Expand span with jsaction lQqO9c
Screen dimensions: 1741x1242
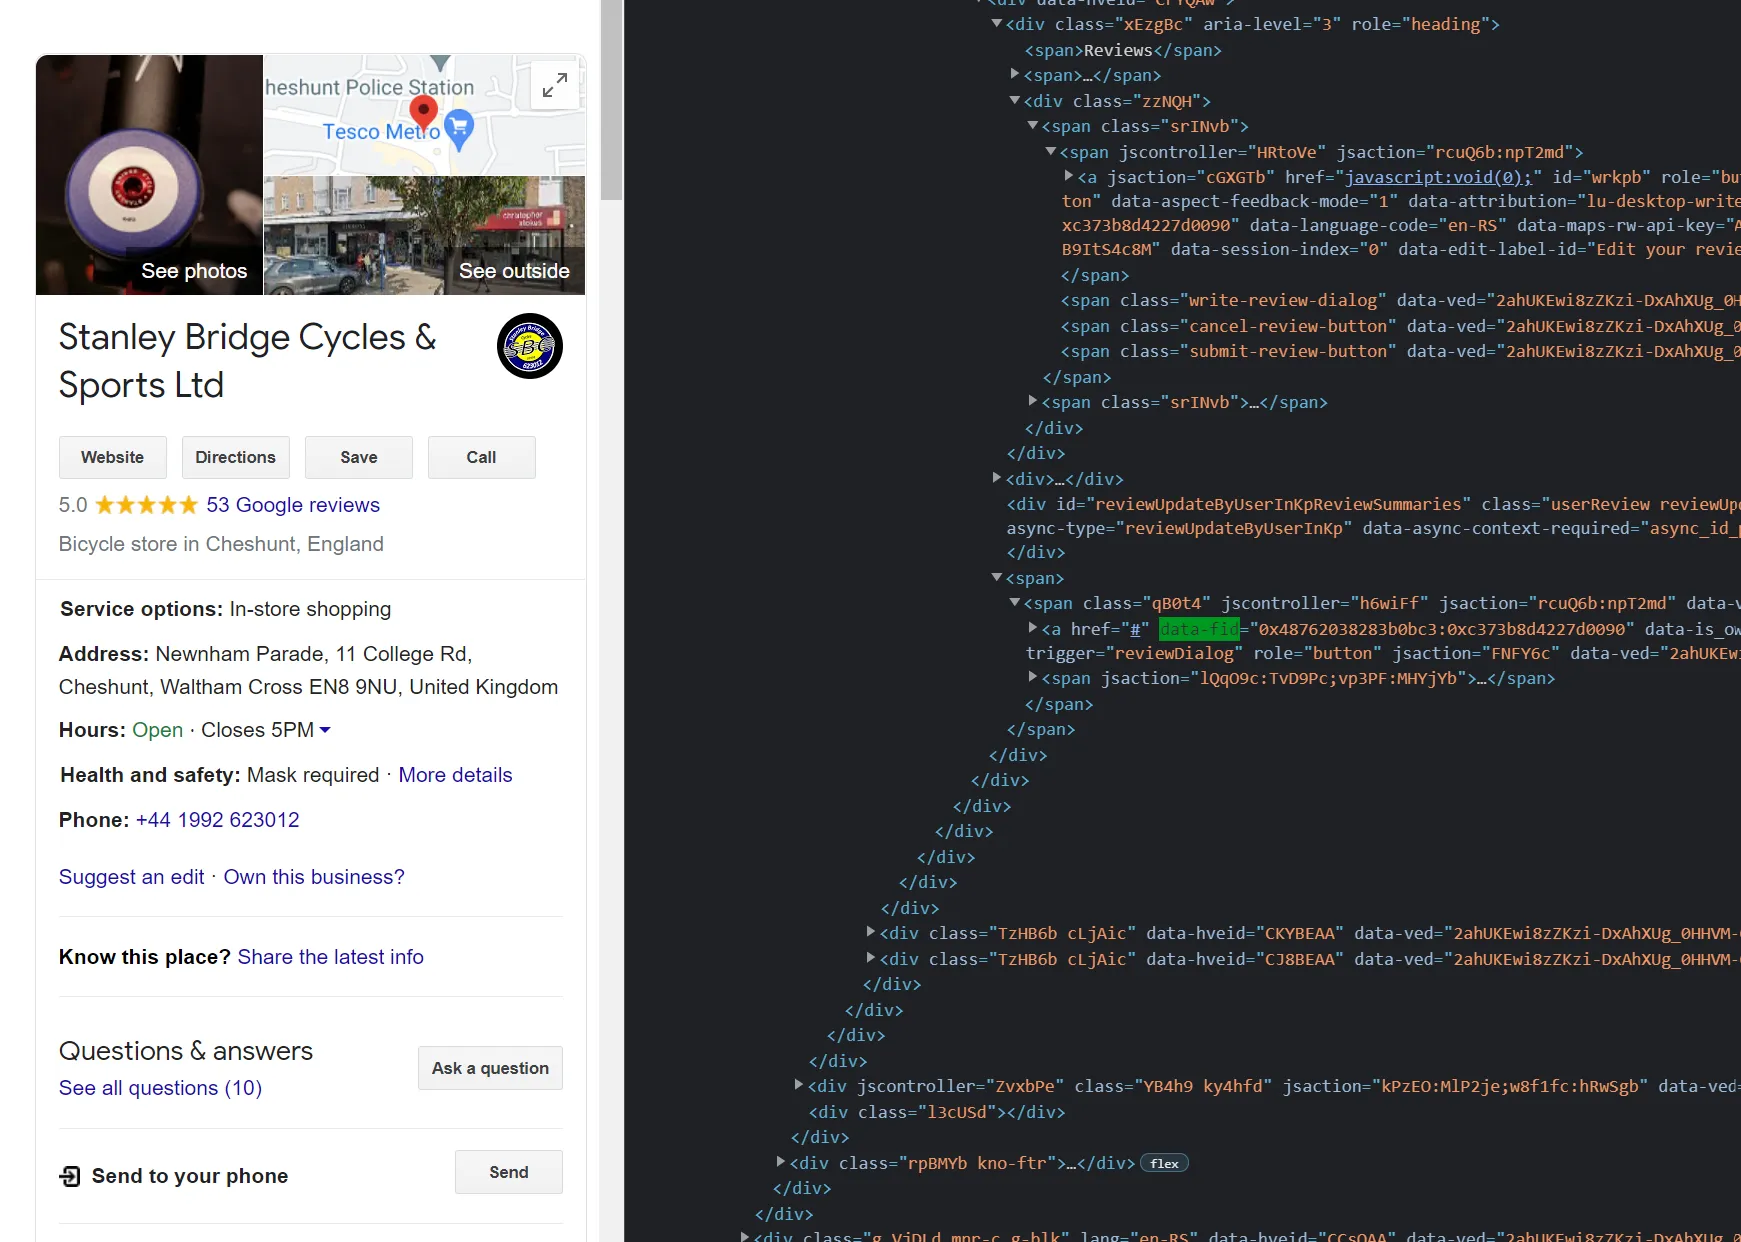[x=1033, y=677]
